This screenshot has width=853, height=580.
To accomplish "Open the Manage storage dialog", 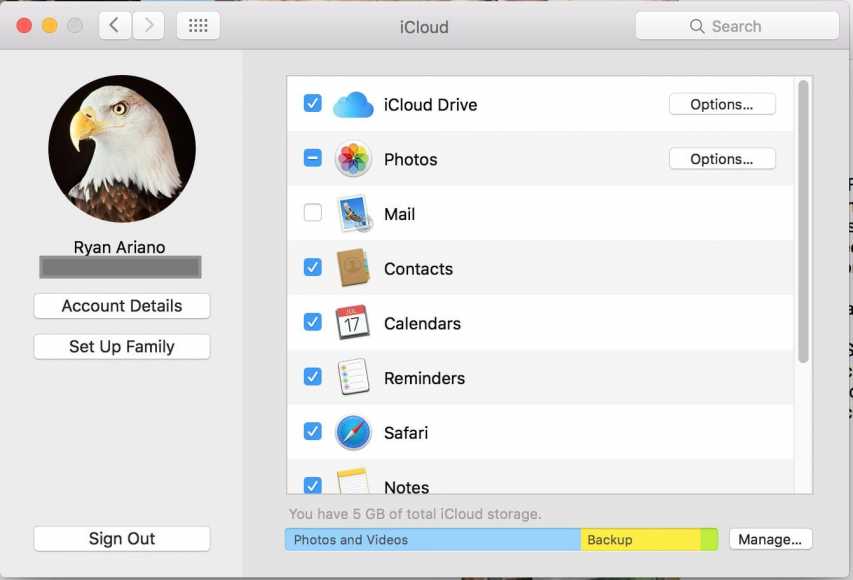I will 770,538.
